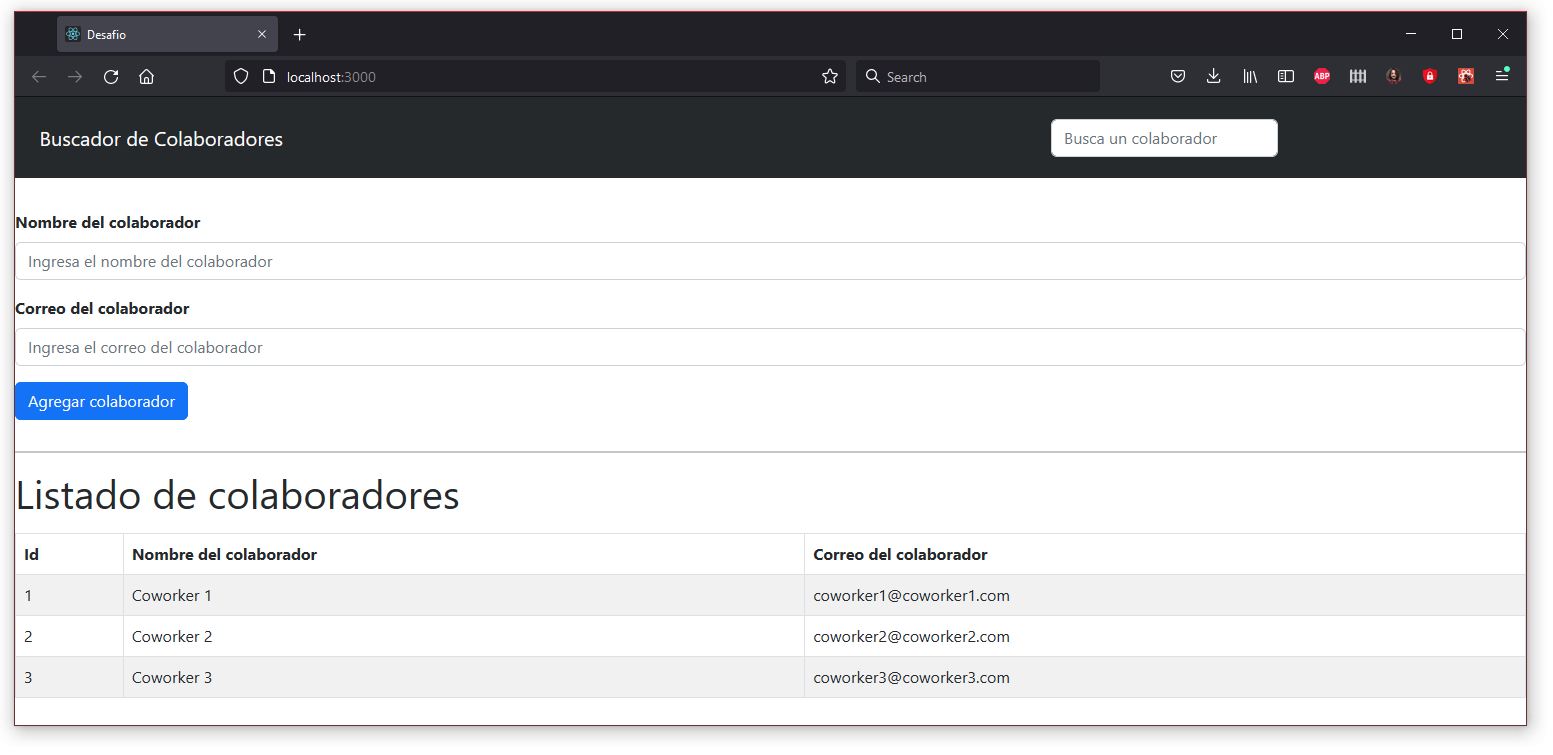Open the hamburger application menu
Viewport: 1553px width, 755px height.
pos(1501,75)
